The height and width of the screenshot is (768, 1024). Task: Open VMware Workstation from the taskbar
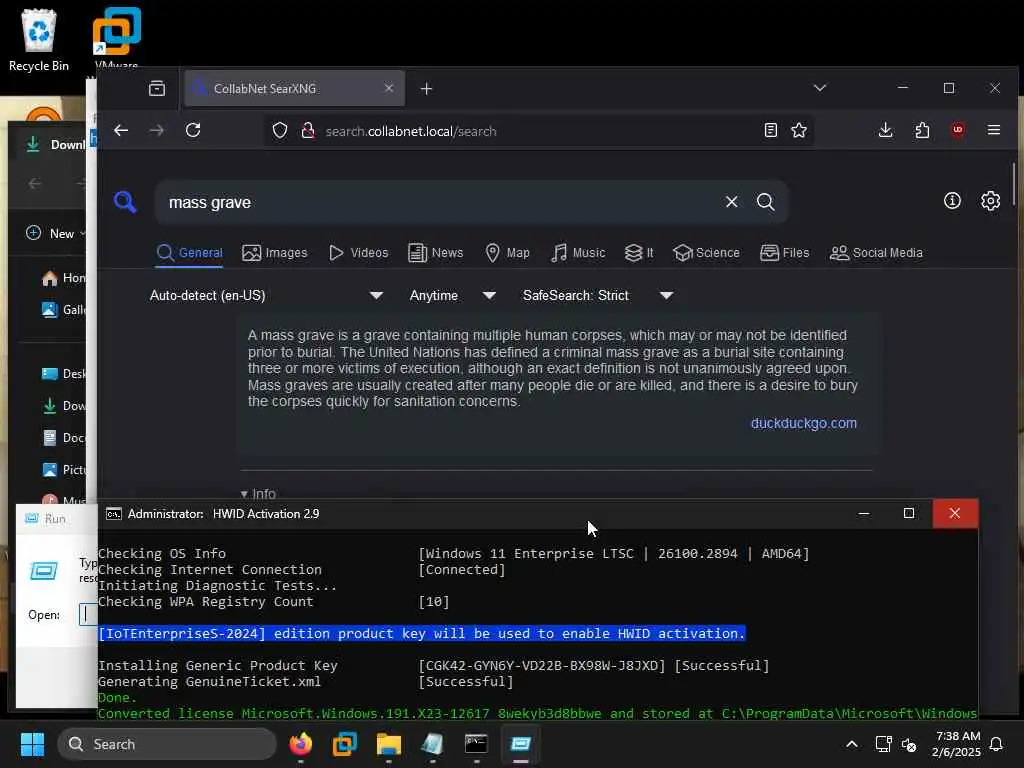[x=344, y=744]
